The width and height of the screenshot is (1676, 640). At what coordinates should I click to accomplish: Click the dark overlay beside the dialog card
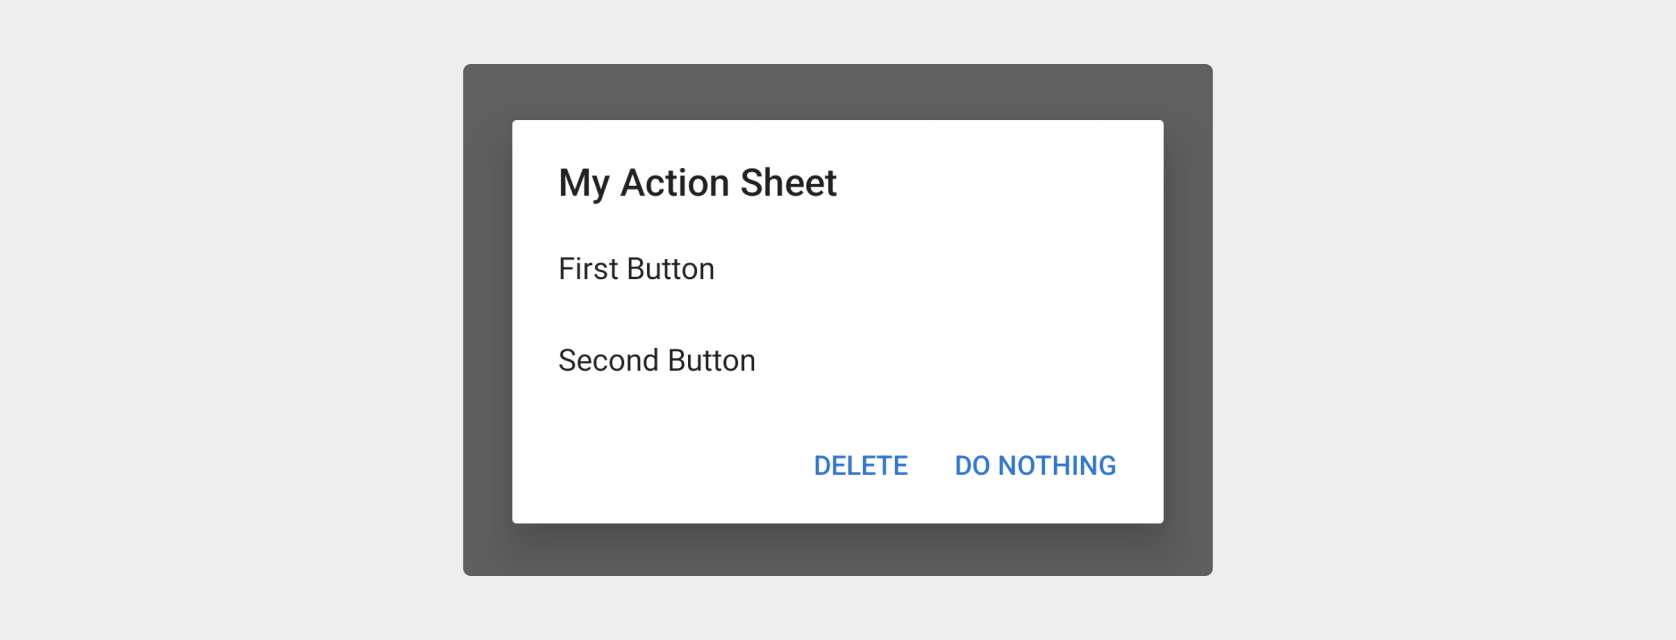(x=1188, y=320)
